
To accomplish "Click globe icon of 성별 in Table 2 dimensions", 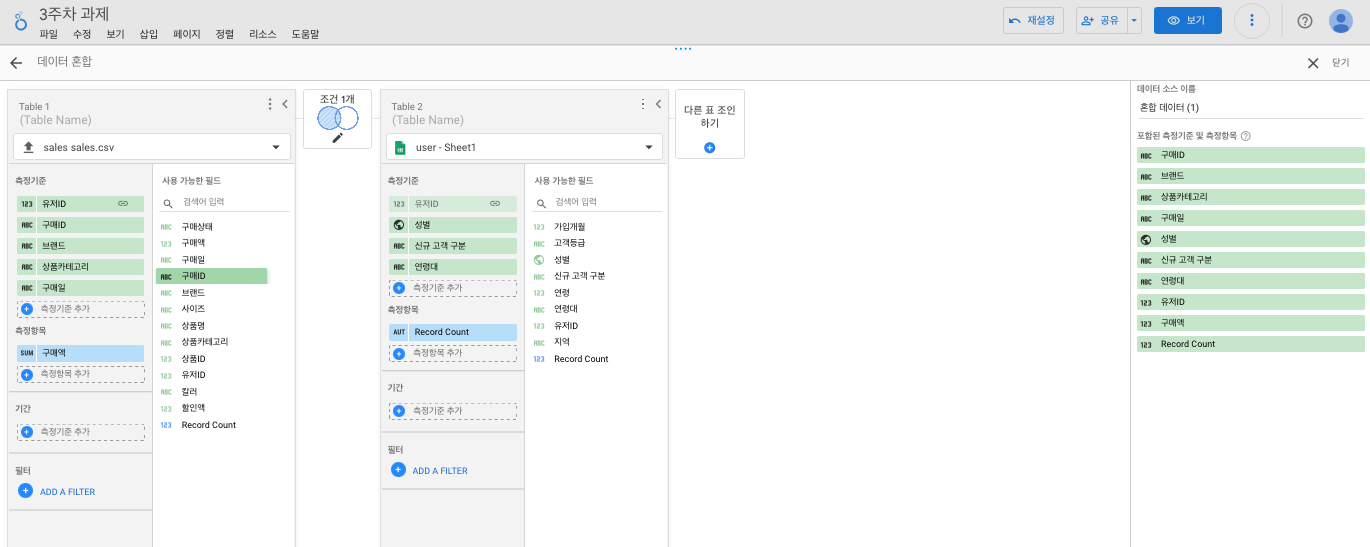I will 399,225.
